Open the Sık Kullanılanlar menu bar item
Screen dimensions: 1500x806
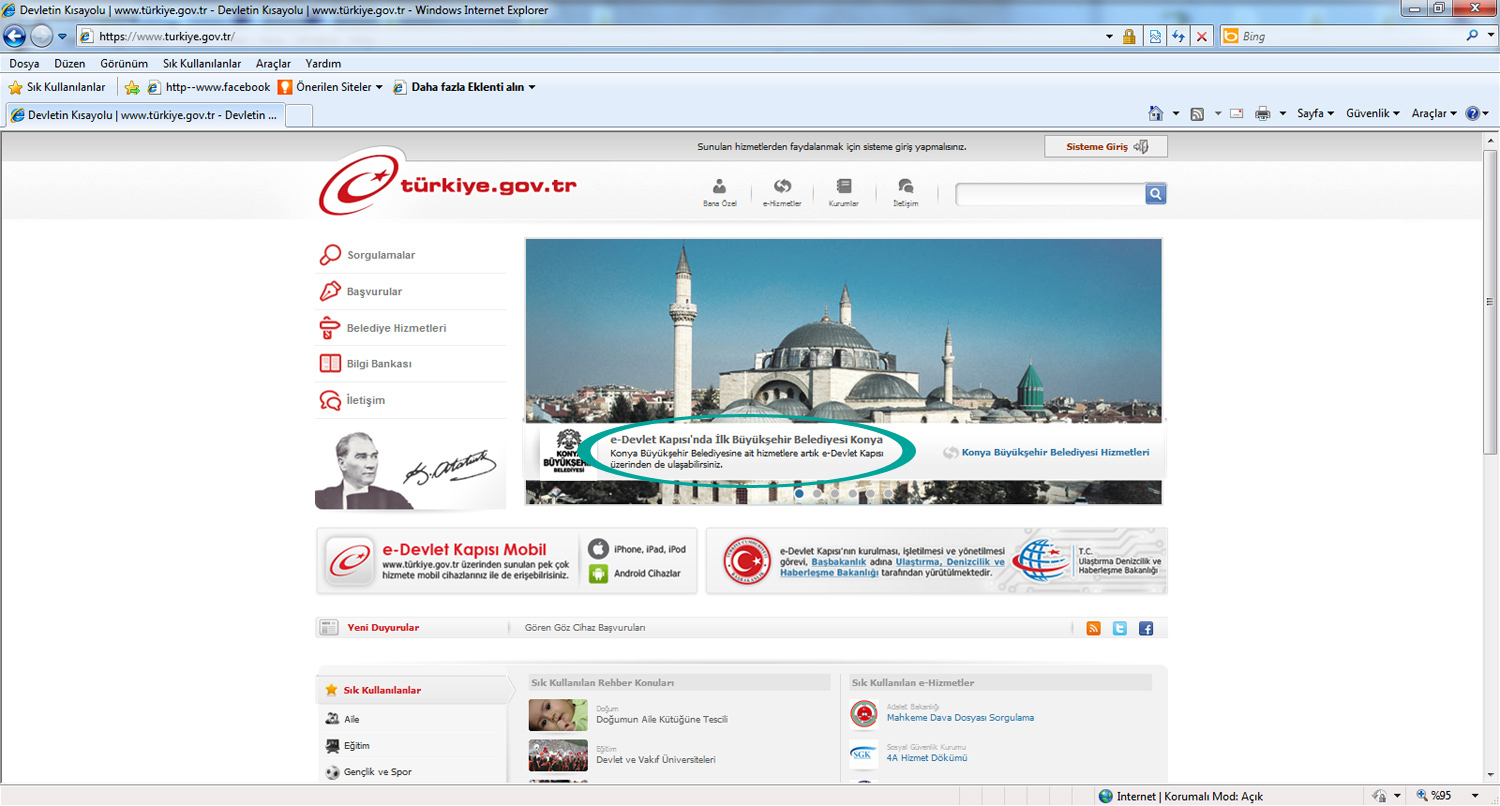point(202,63)
